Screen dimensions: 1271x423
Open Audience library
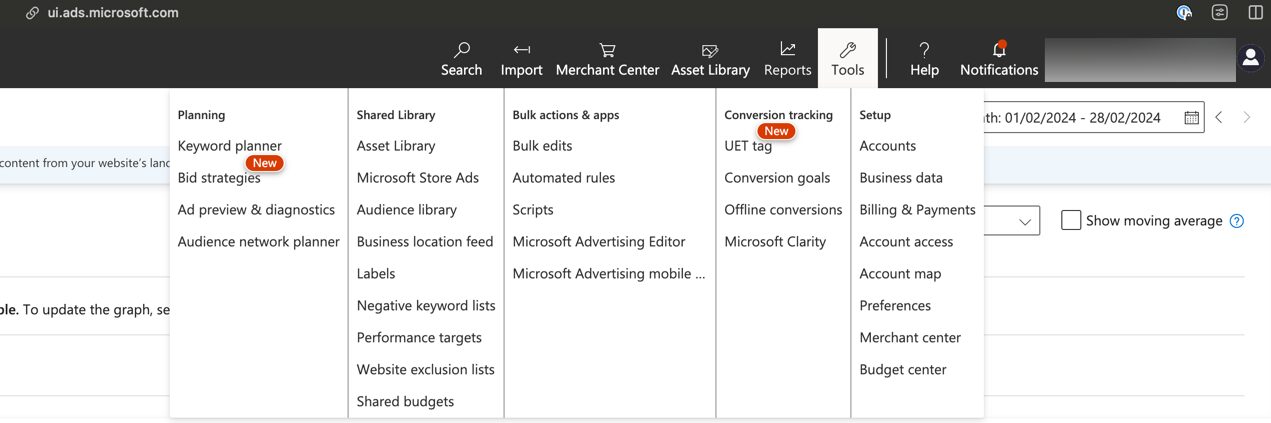(x=407, y=210)
